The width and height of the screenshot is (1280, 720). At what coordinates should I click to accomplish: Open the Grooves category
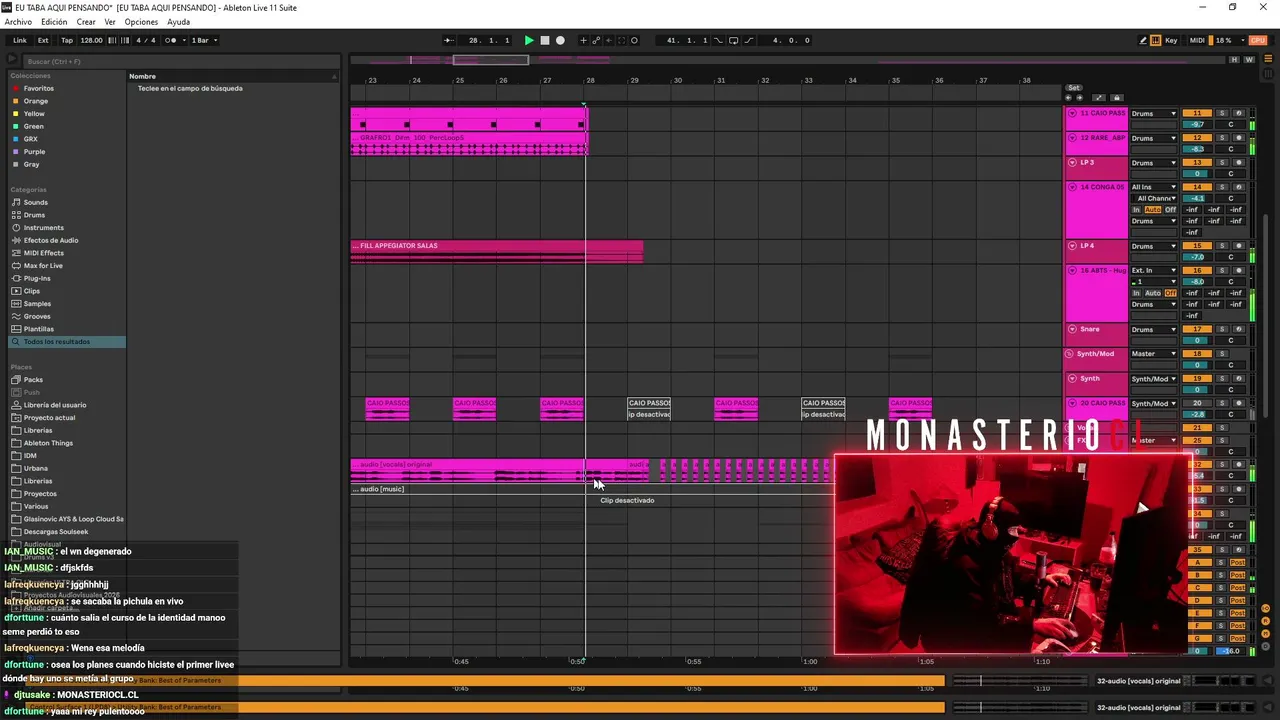click(x=37, y=317)
